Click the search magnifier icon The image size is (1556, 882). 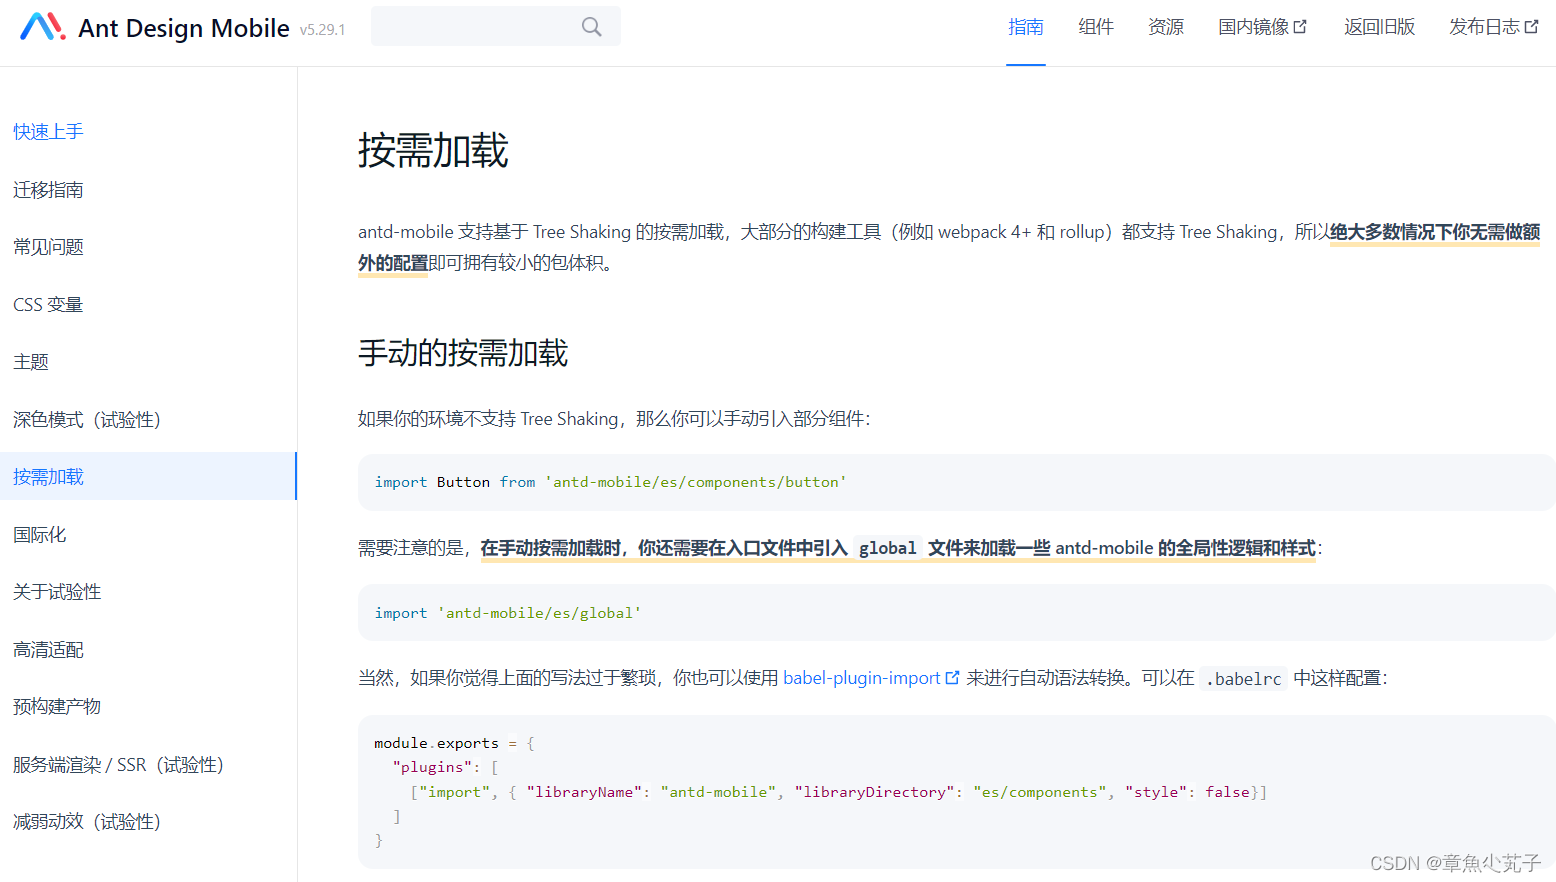[592, 27]
